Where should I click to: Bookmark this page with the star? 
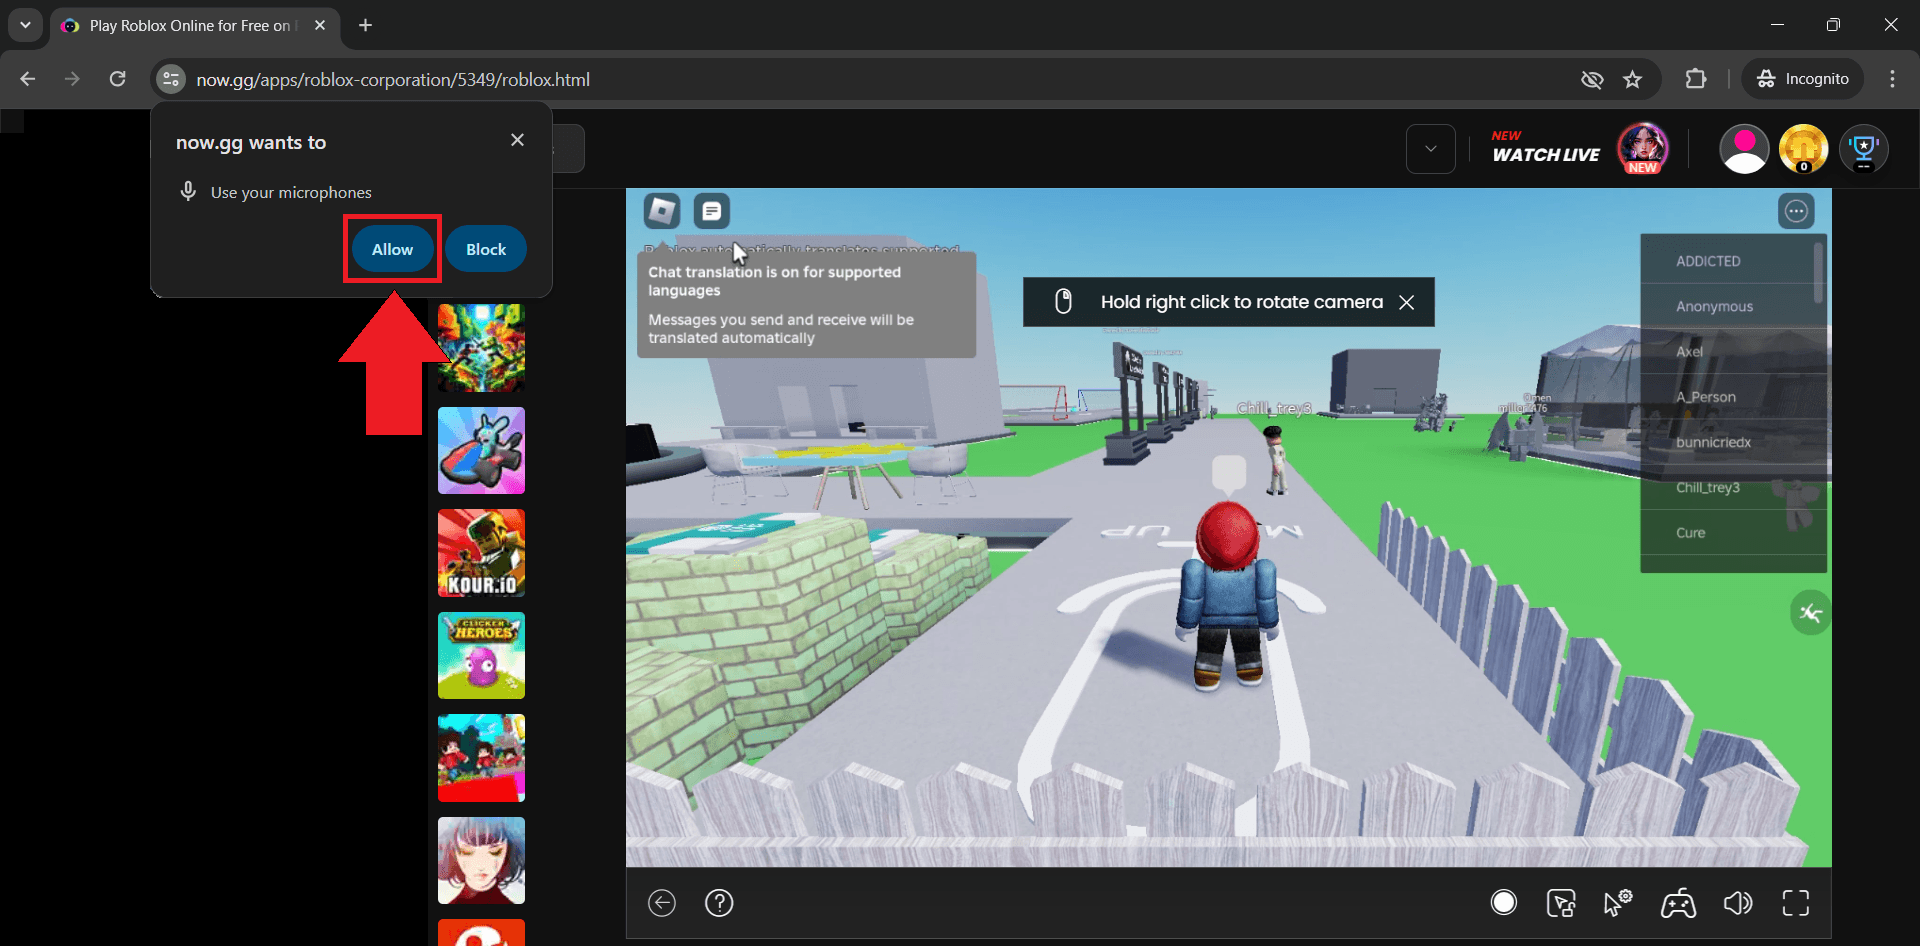click(1633, 79)
